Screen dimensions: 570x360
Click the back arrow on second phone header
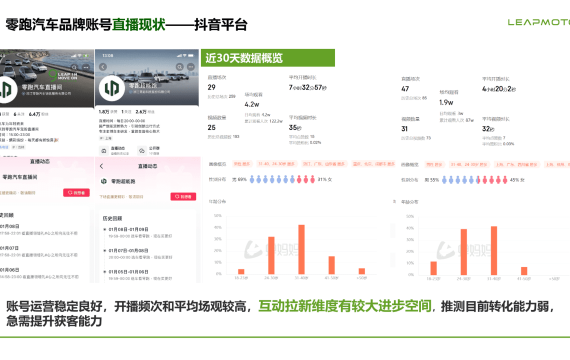103,67
